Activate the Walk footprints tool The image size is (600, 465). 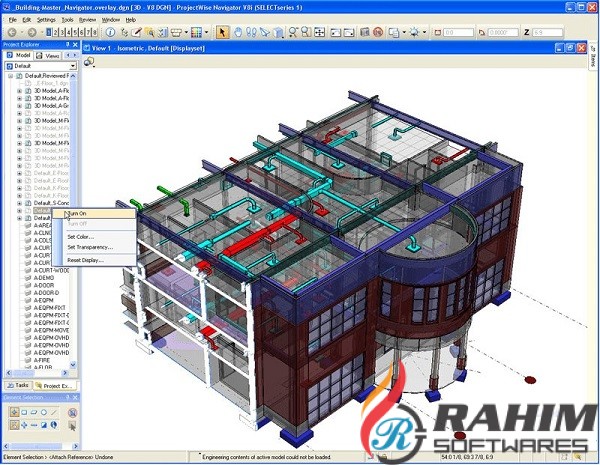point(251,33)
